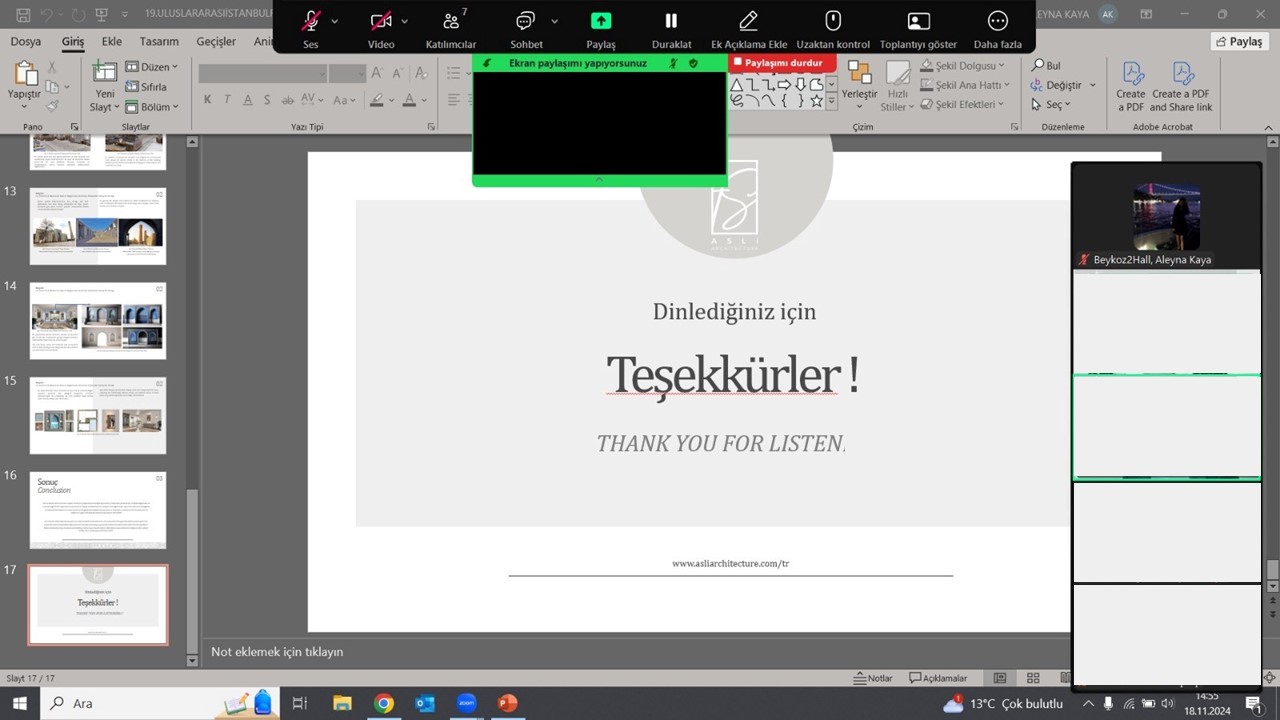
Task: Unmute the microphone with the Ses button
Action: (311, 22)
